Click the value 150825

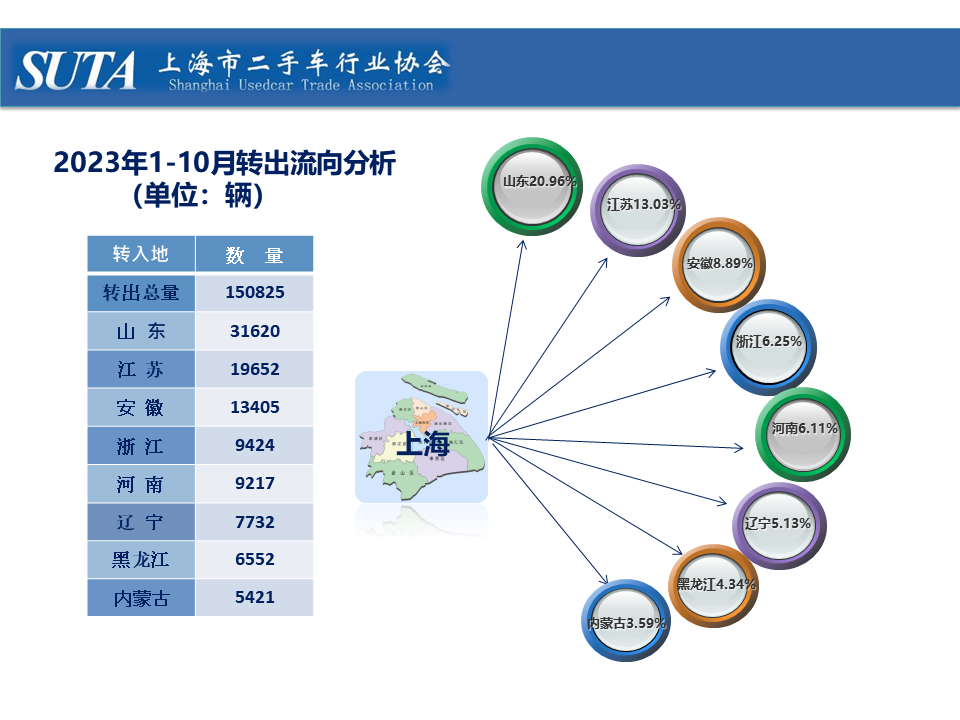(x=255, y=293)
